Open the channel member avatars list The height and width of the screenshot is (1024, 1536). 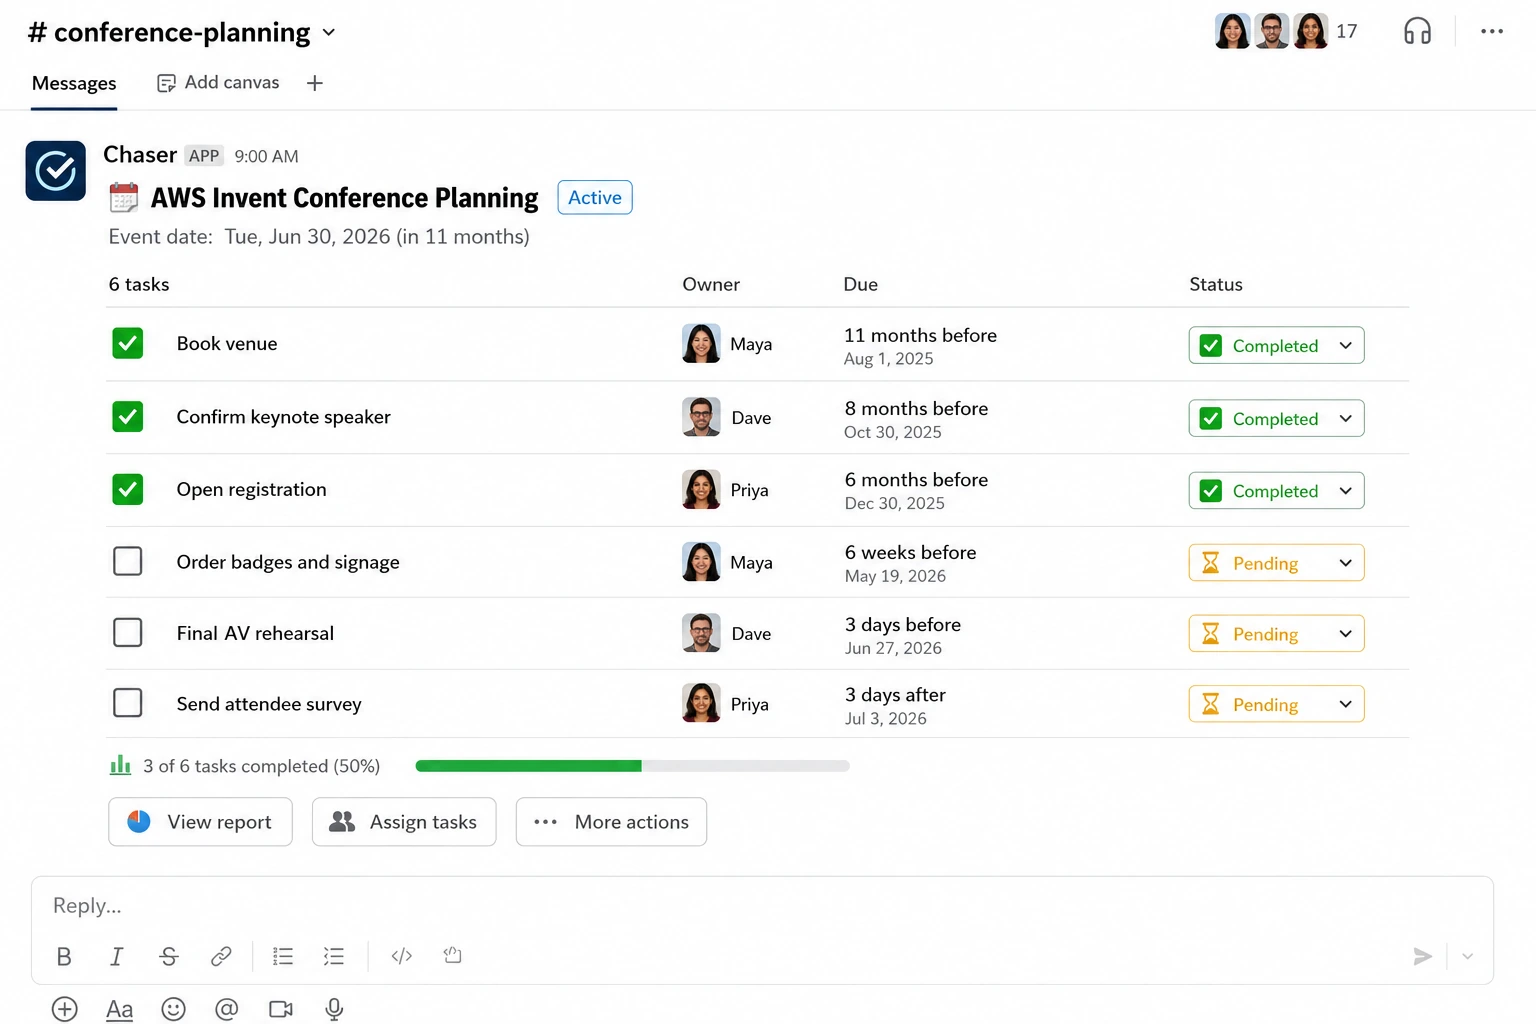(1272, 31)
